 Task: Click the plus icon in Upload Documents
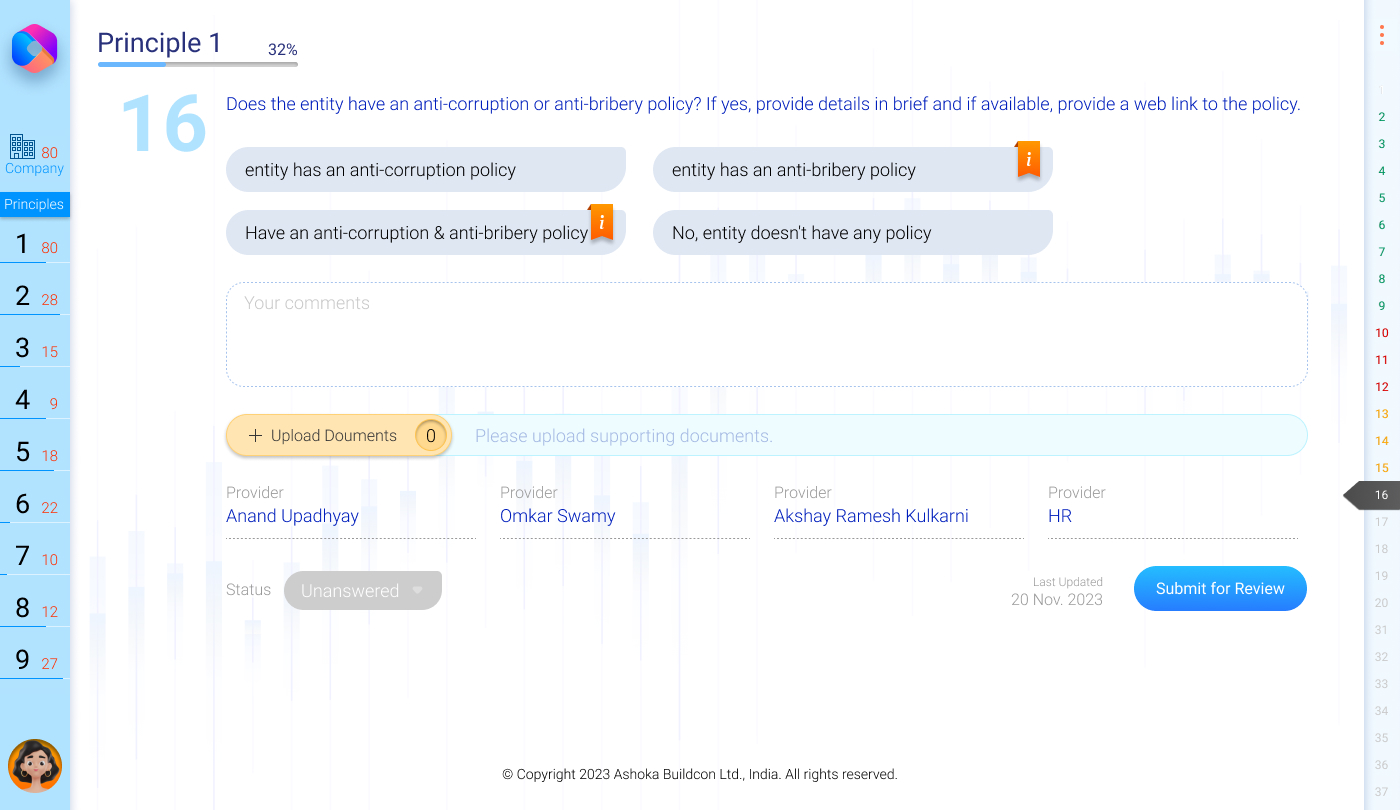255,436
